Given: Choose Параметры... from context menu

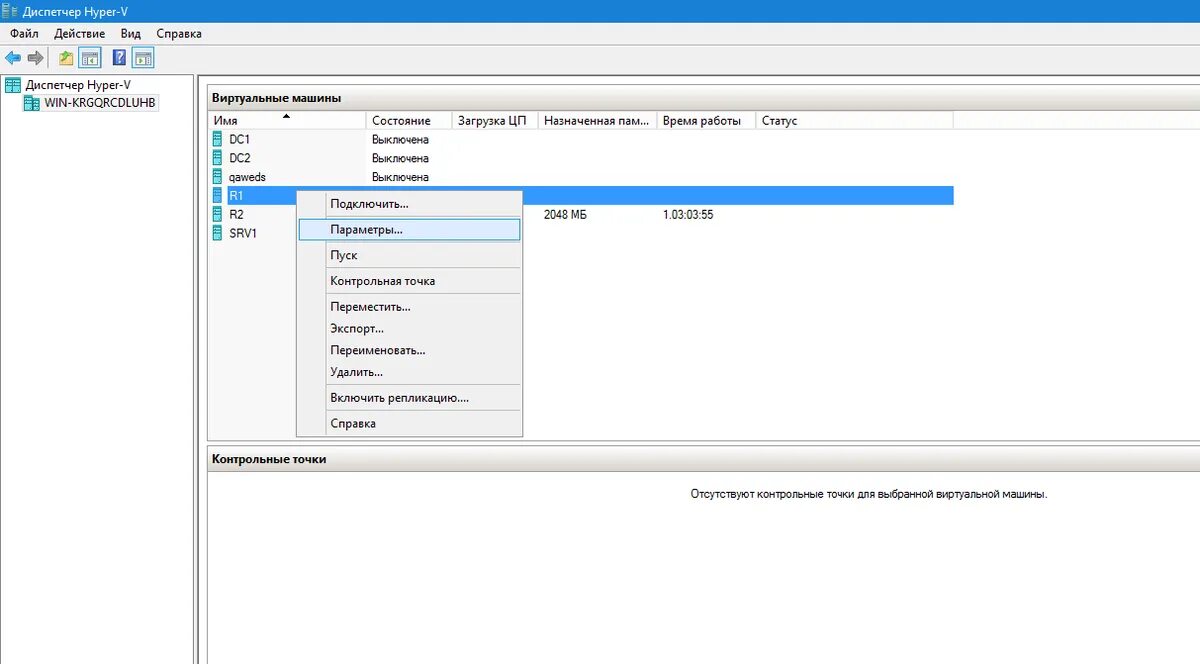Looking at the screenshot, I should 410,229.
